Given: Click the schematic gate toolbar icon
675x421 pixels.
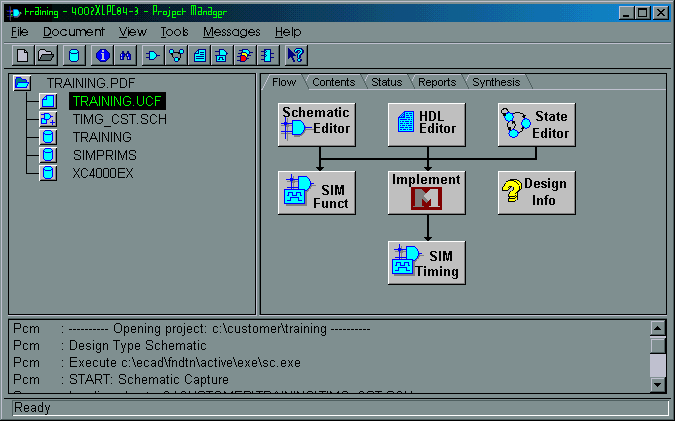Looking at the screenshot, I should click(x=153, y=55).
